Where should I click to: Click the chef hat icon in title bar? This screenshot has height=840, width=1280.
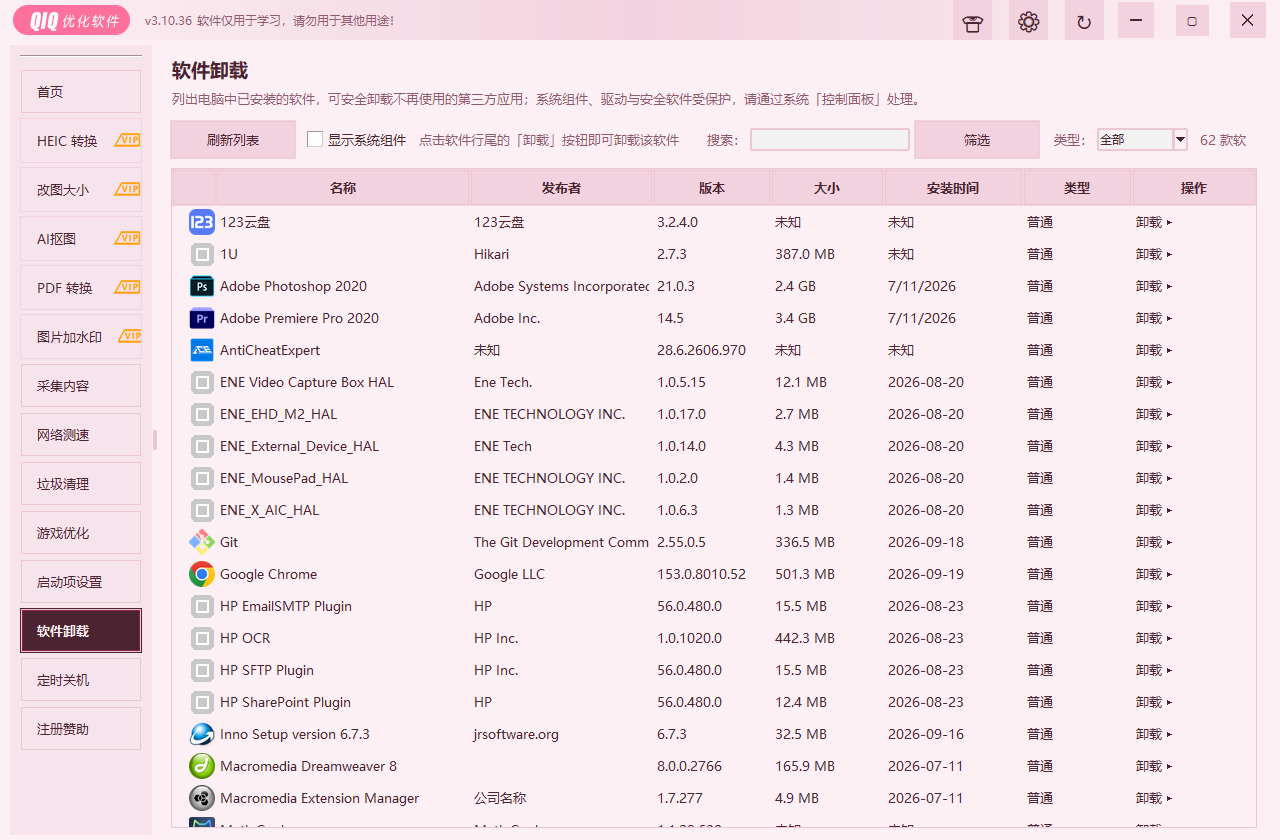tap(972, 22)
